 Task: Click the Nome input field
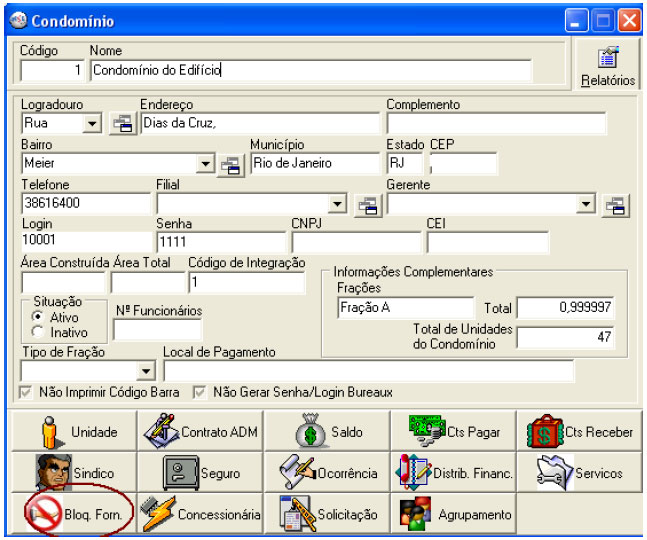[x=311, y=70]
